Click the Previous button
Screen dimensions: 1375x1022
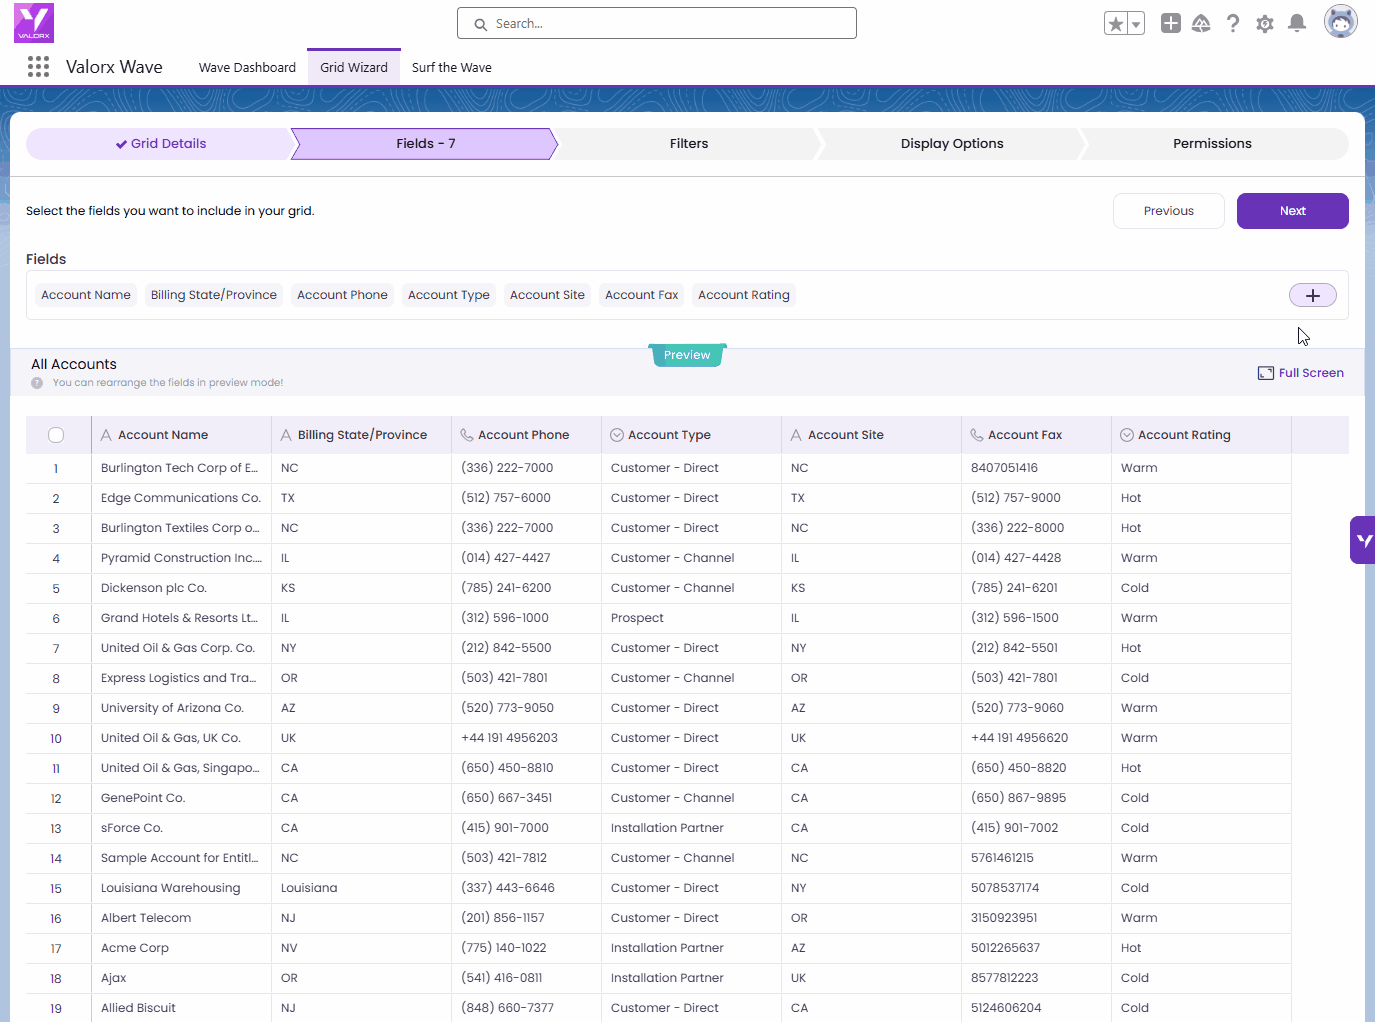click(x=1168, y=211)
